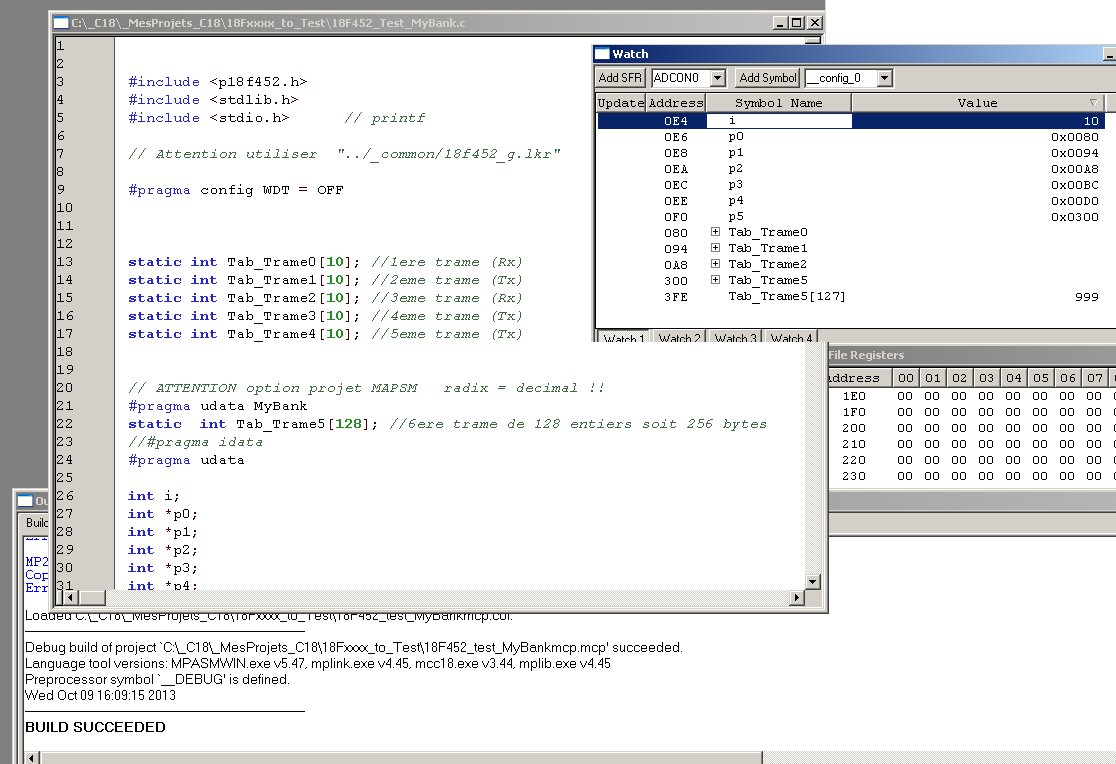Switch to the Watch 2 tab
The height and width of the screenshot is (764, 1116).
pyautogui.click(x=678, y=338)
